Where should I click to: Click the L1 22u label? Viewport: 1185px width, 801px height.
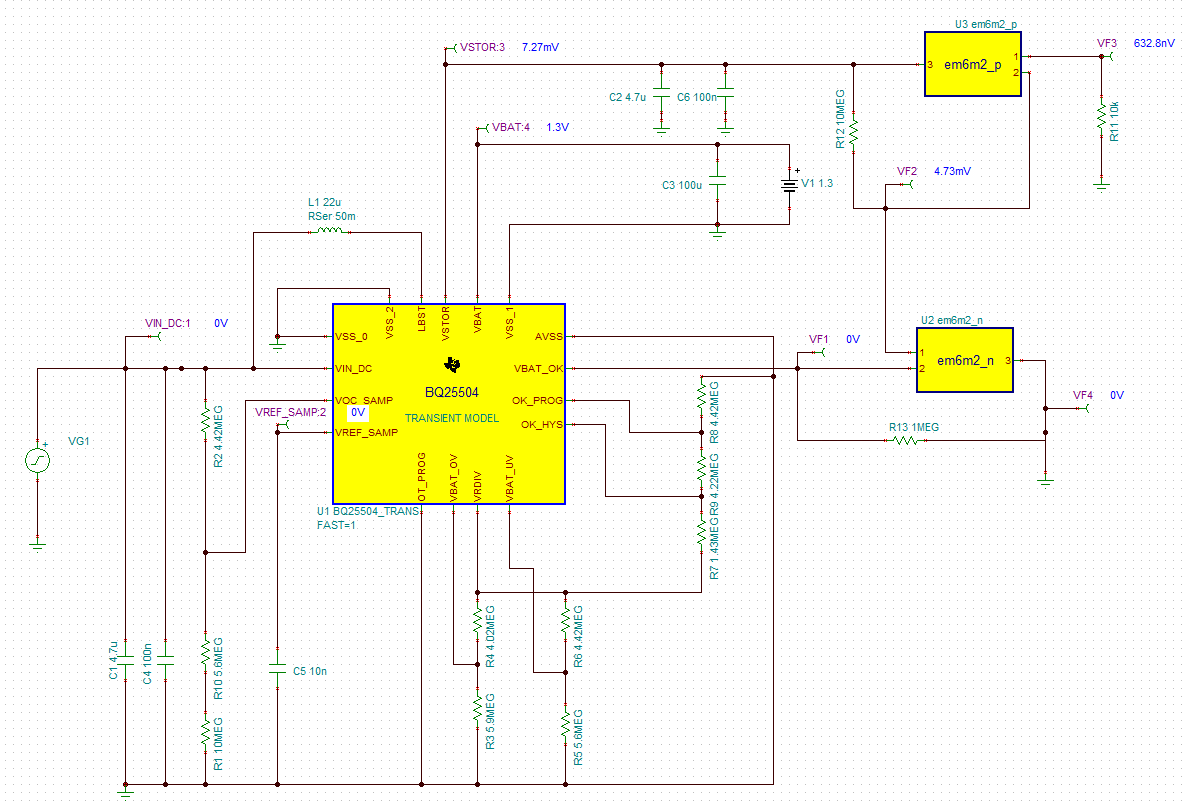324,203
